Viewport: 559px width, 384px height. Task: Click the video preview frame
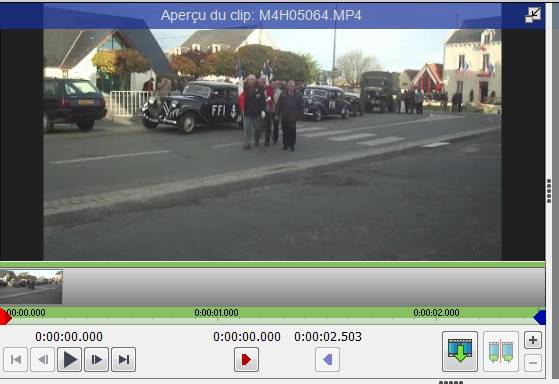click(x=272, y=144)
